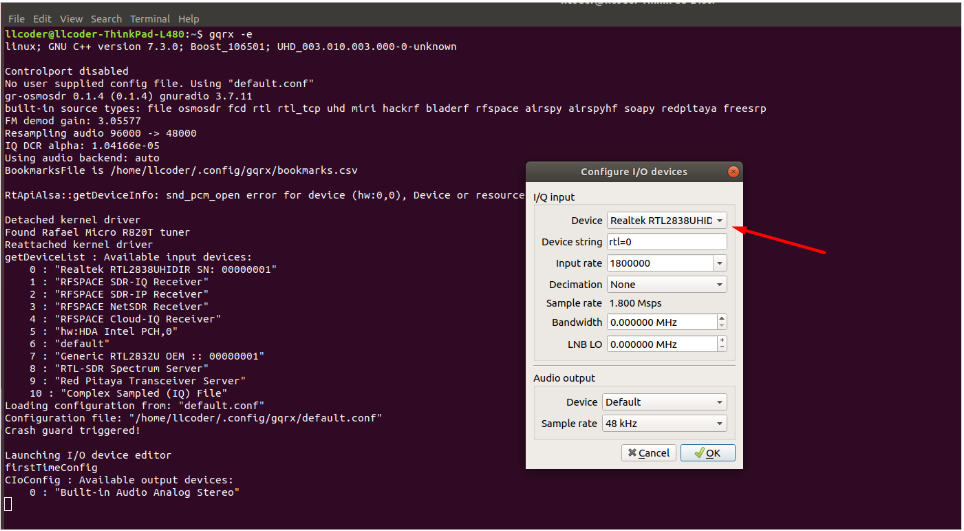Open the terminal File menu
964x531 pixels.
tap(16, 19)
